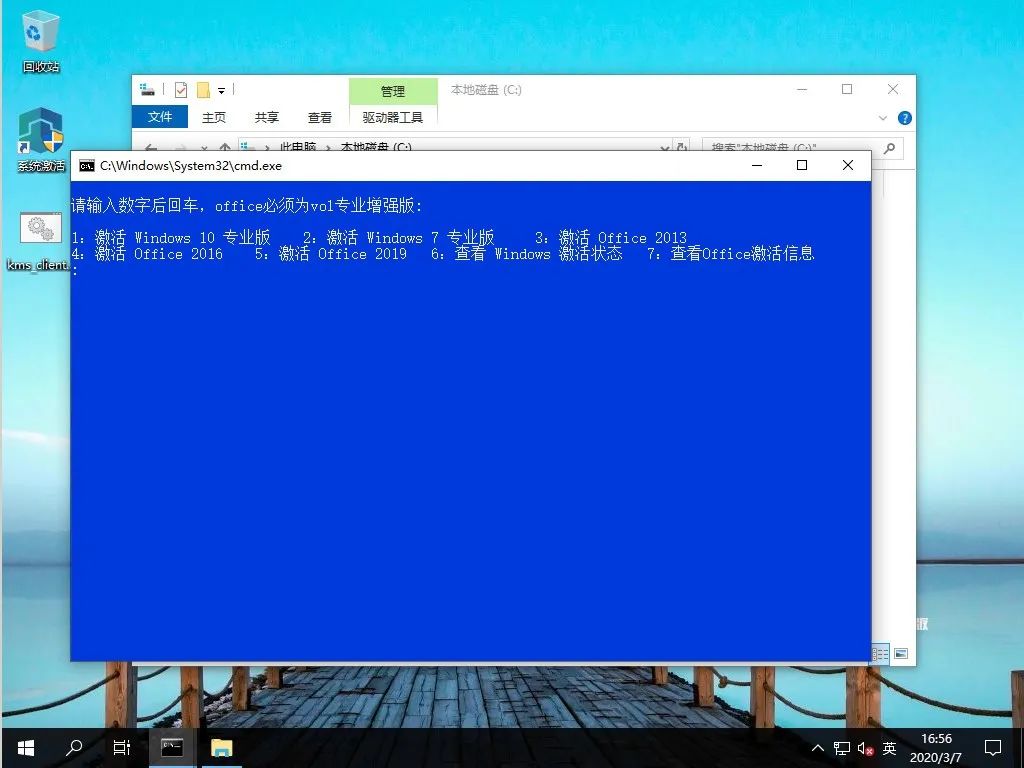The width and height of the screenshot is (1024, 768).
Task: Switch to the 驱动器工具 ribbon tab
Action: coord(392,118)
